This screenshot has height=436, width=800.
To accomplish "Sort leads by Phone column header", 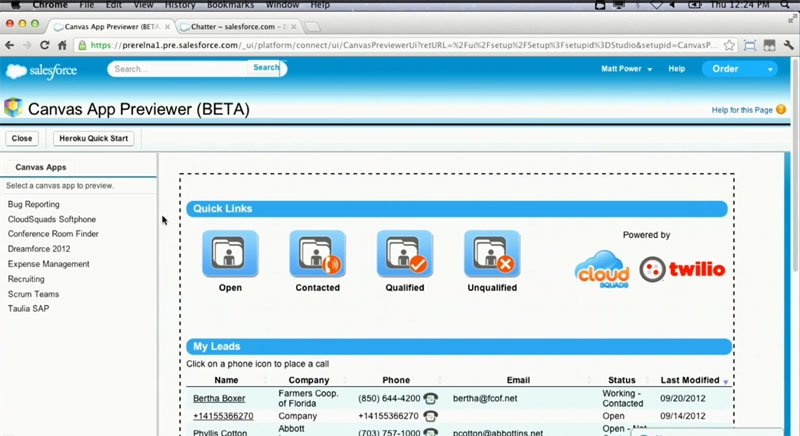I will click(396, 380).
